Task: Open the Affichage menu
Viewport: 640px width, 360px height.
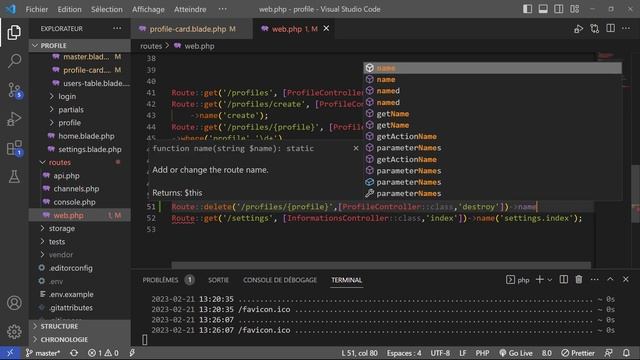Action: [148, 9]
